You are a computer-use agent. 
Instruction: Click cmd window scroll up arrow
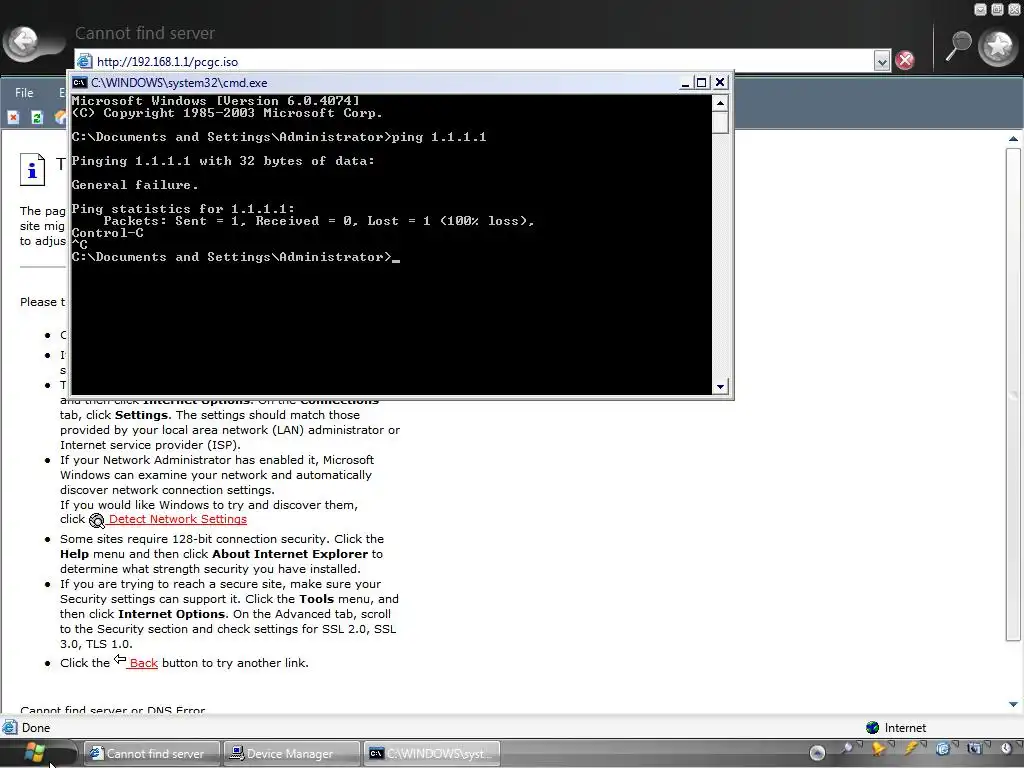coord(720,103)
